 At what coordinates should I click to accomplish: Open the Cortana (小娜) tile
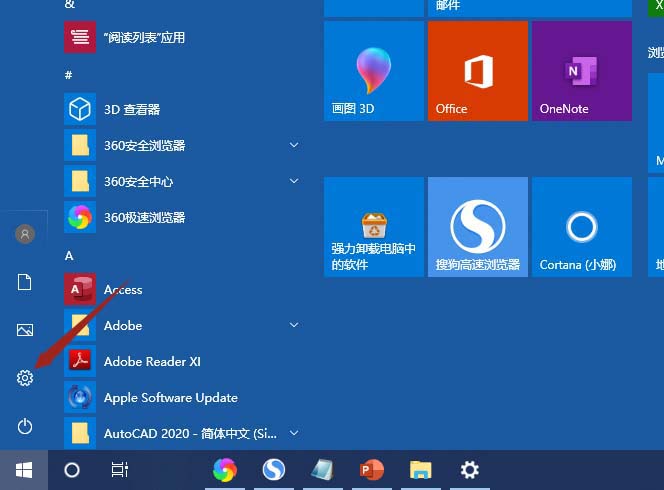pos(582,227)
